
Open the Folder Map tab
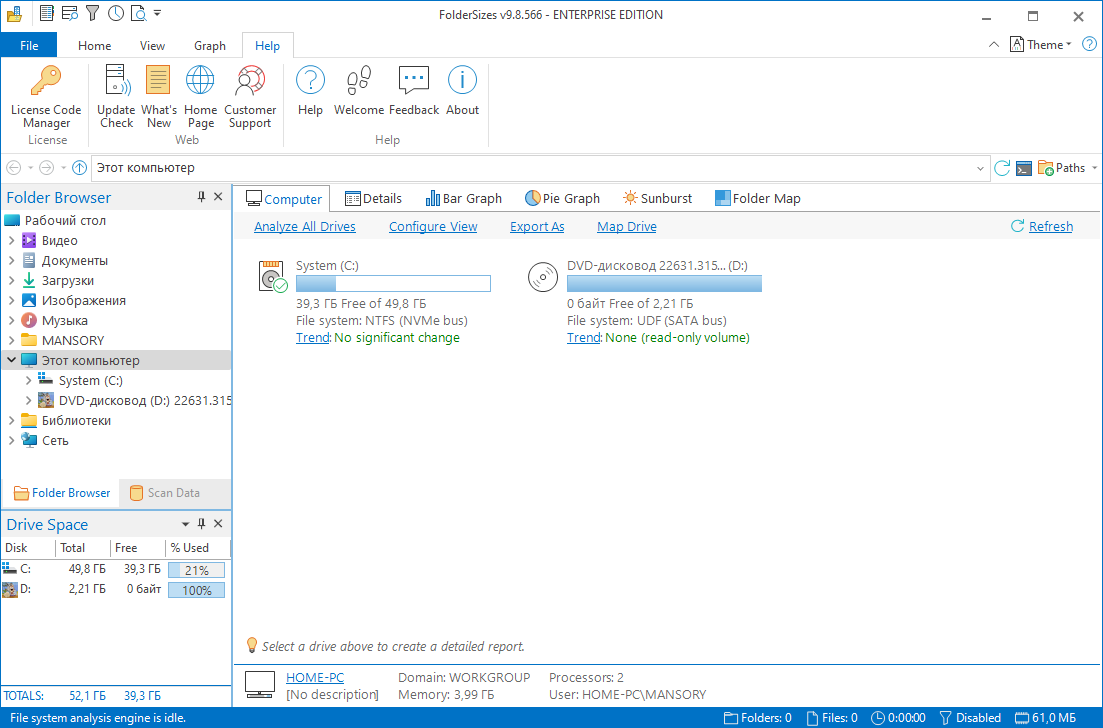(758, 198)
